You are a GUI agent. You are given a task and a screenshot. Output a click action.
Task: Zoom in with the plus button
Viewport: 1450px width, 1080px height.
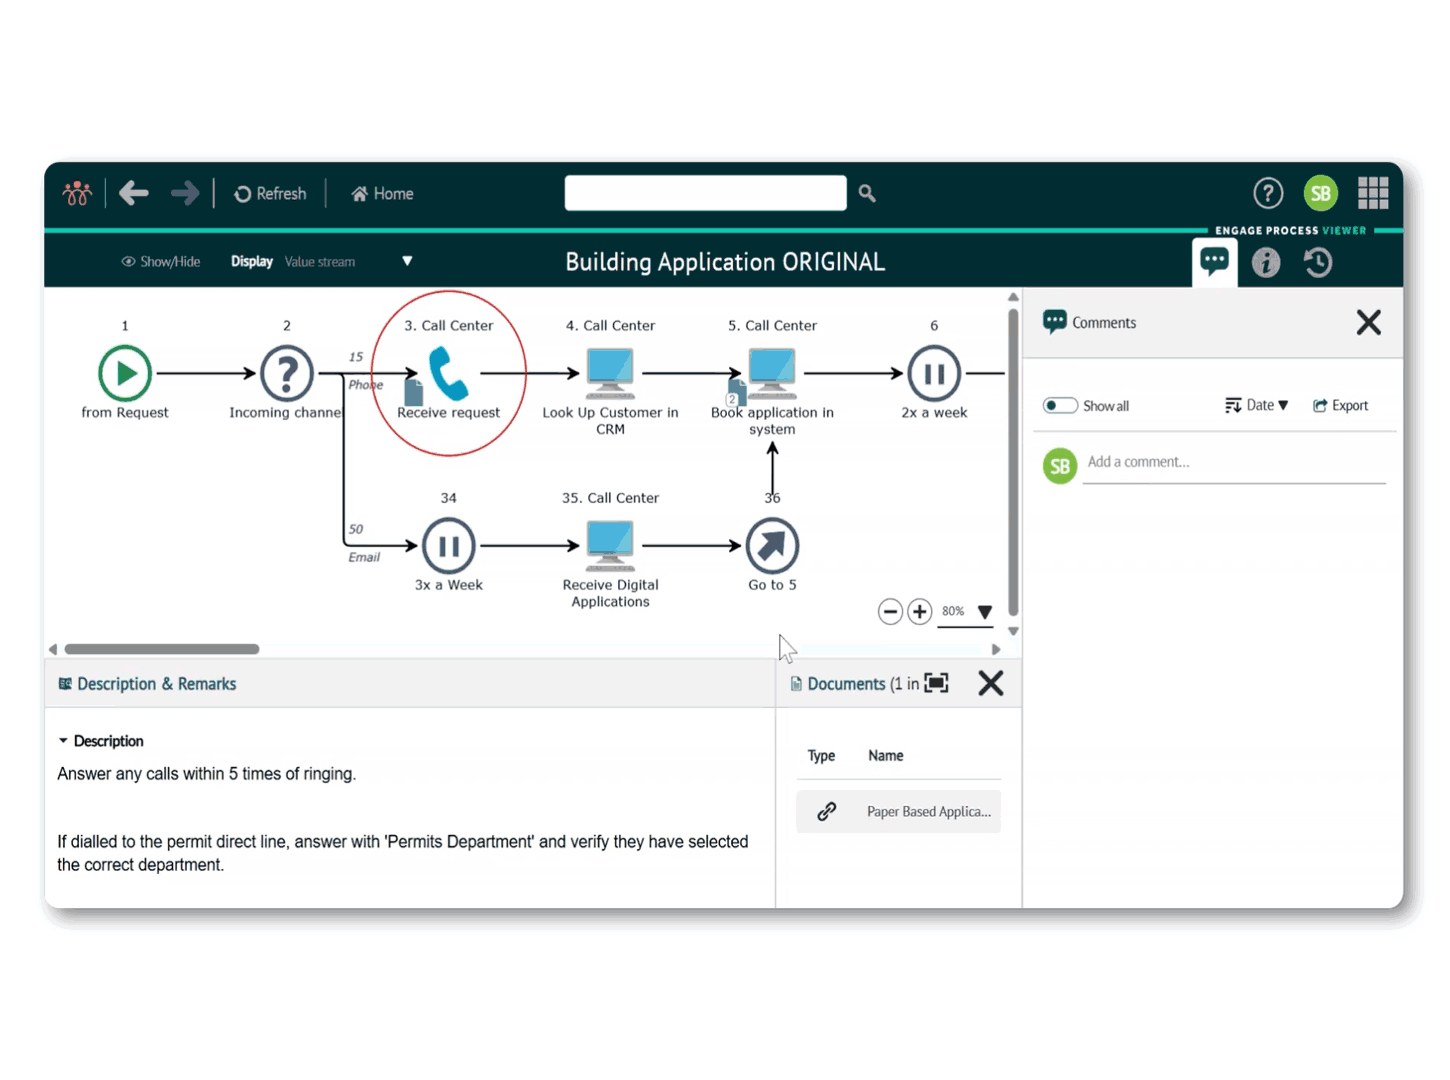pos(919,611)
